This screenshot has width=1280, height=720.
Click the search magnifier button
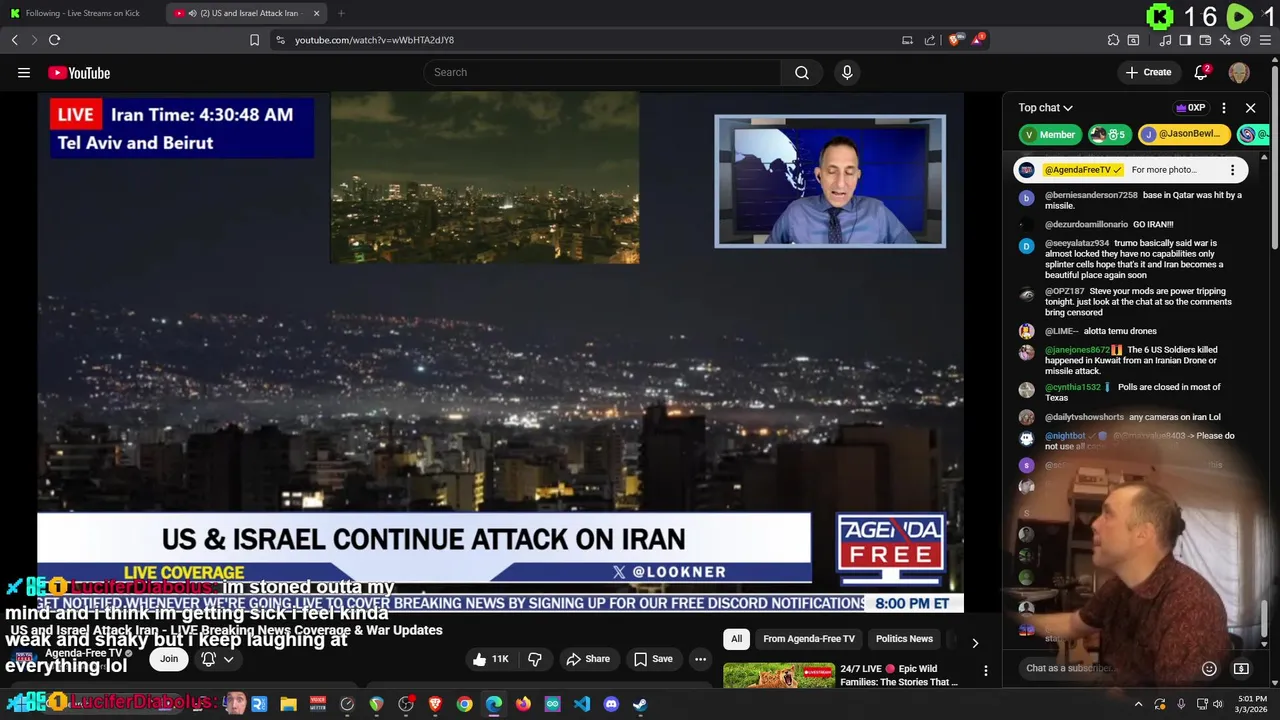click(x=802, y=72)
